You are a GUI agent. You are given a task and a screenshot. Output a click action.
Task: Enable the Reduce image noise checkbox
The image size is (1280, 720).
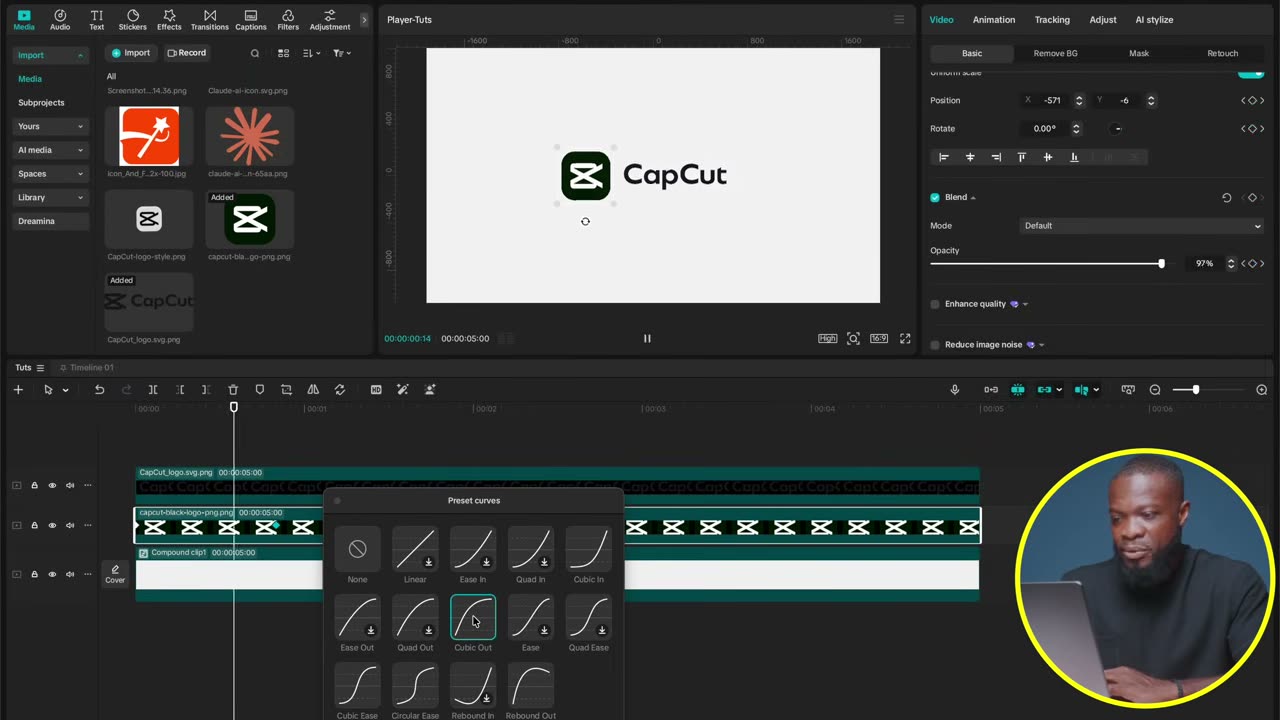[x=935, y=345]
